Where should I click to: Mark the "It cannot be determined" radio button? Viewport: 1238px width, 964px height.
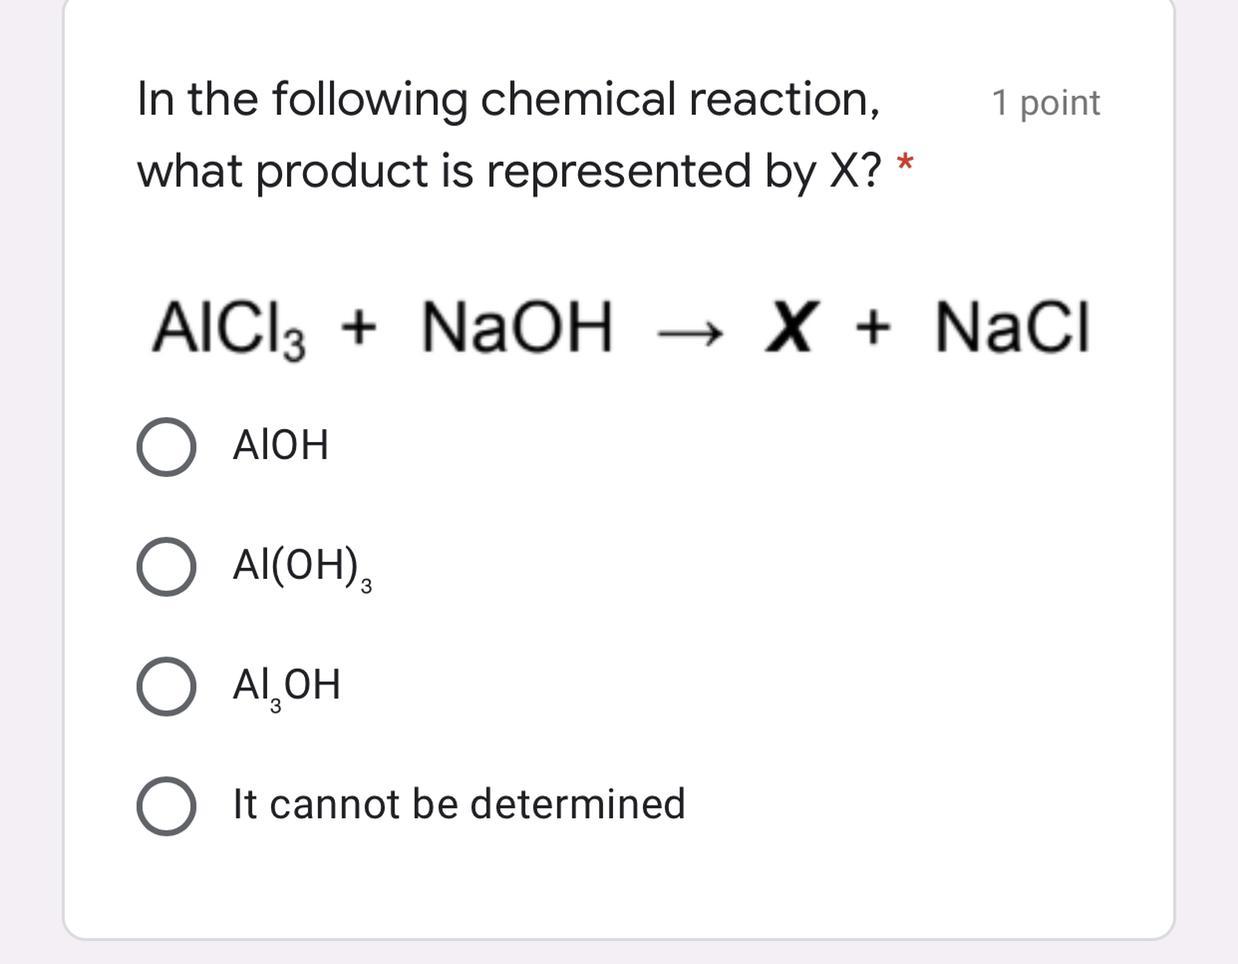click(166, 806)
